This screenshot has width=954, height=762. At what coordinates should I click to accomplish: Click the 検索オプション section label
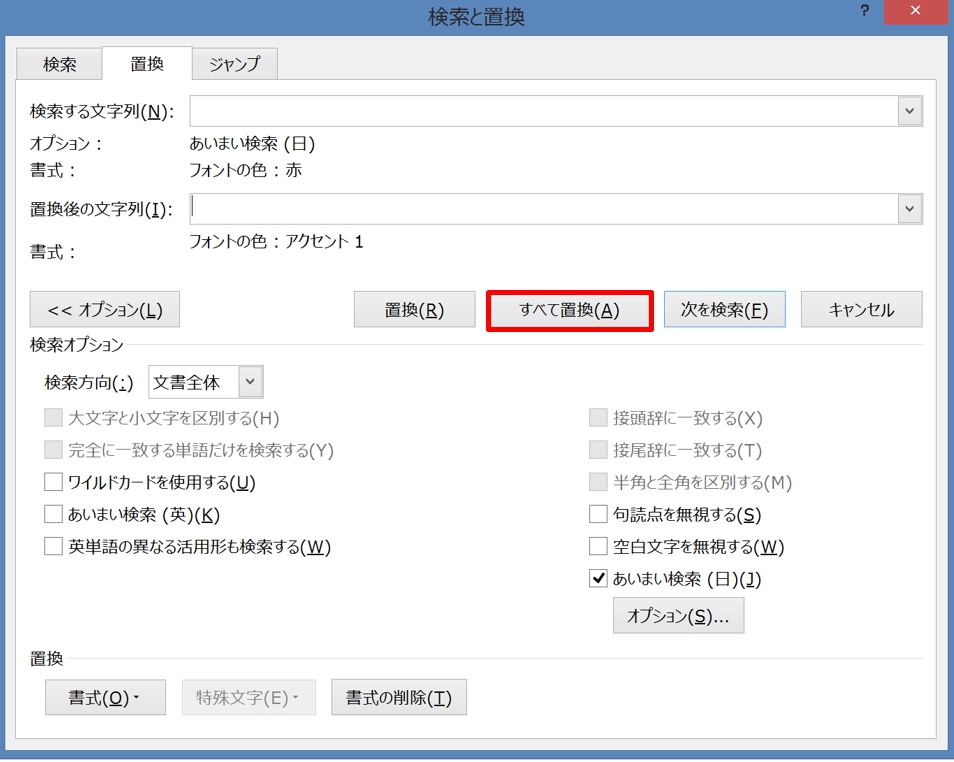pos(77,344)
